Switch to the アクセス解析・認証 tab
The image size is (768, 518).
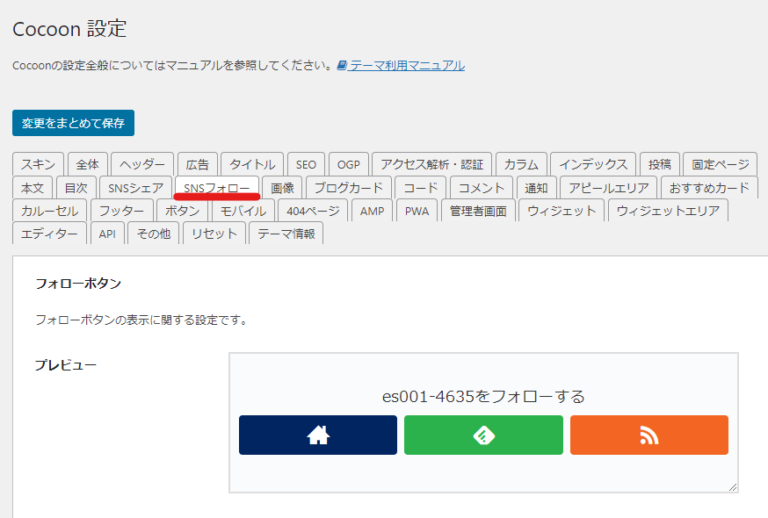click(432, 164)
